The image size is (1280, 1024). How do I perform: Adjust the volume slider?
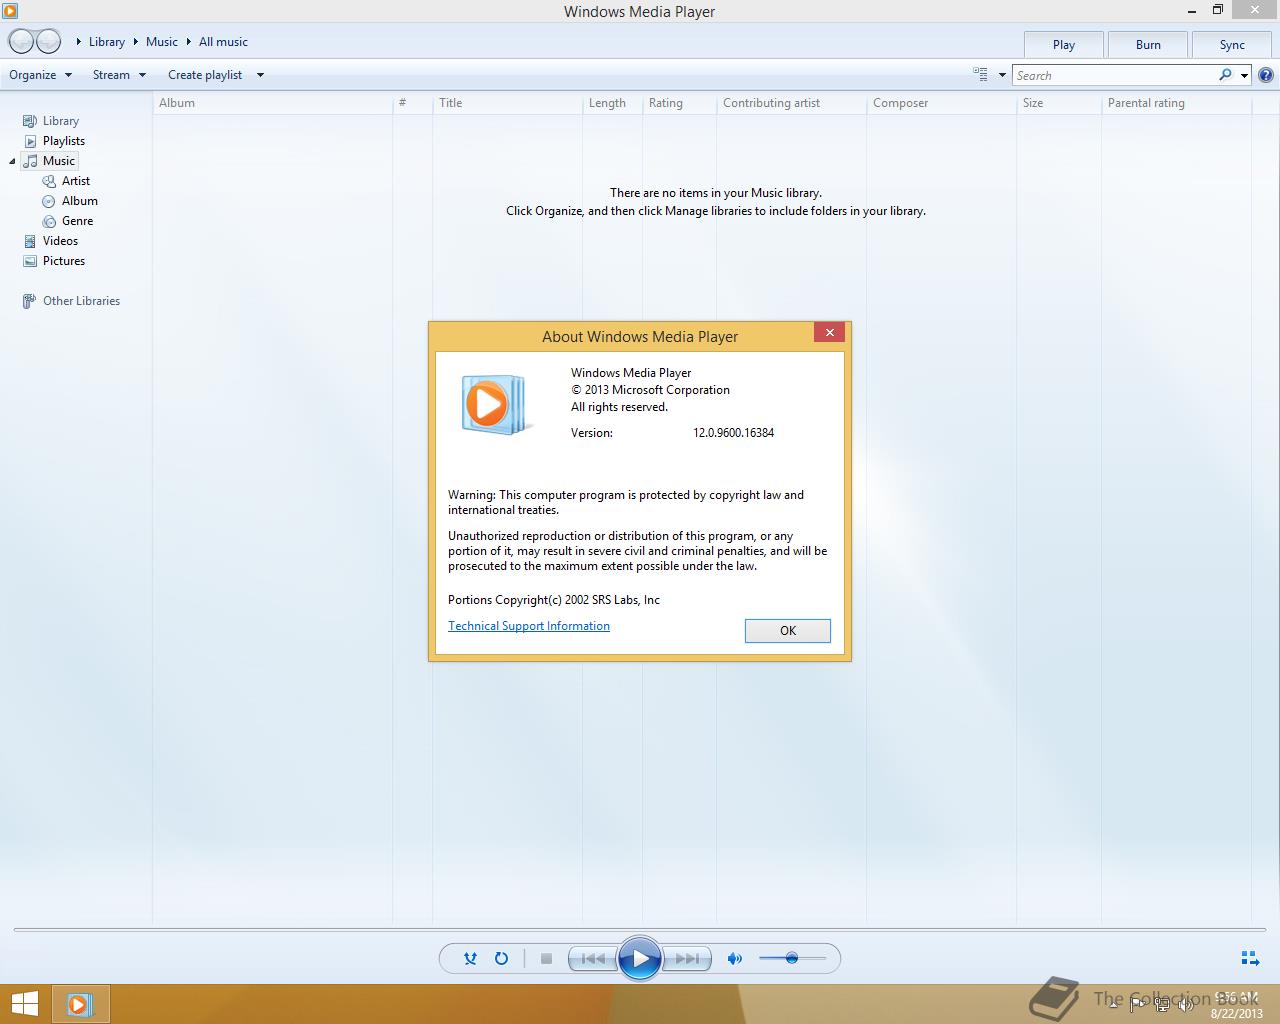(x=792, y=958)
